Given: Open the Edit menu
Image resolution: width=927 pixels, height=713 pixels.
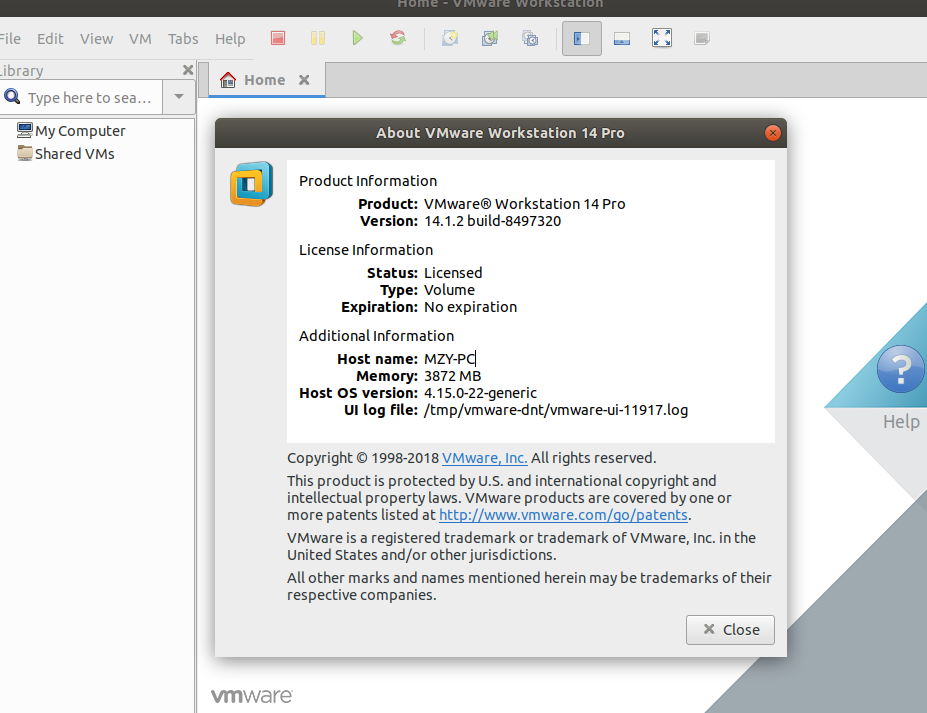Looking at the screenshot, I should (50, 39).
